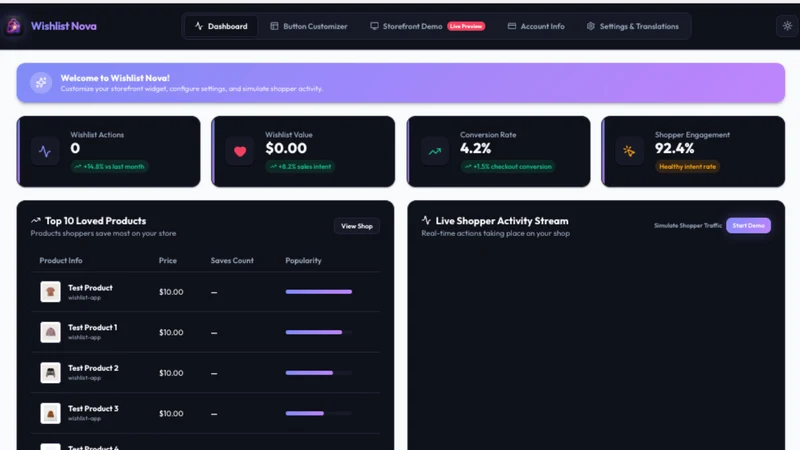Click the popularity bar for Test Product 1

point(319,332)
